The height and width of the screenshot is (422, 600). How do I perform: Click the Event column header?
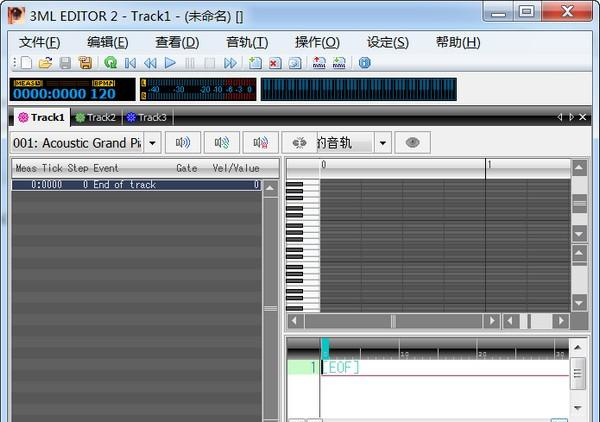point(106,168)
